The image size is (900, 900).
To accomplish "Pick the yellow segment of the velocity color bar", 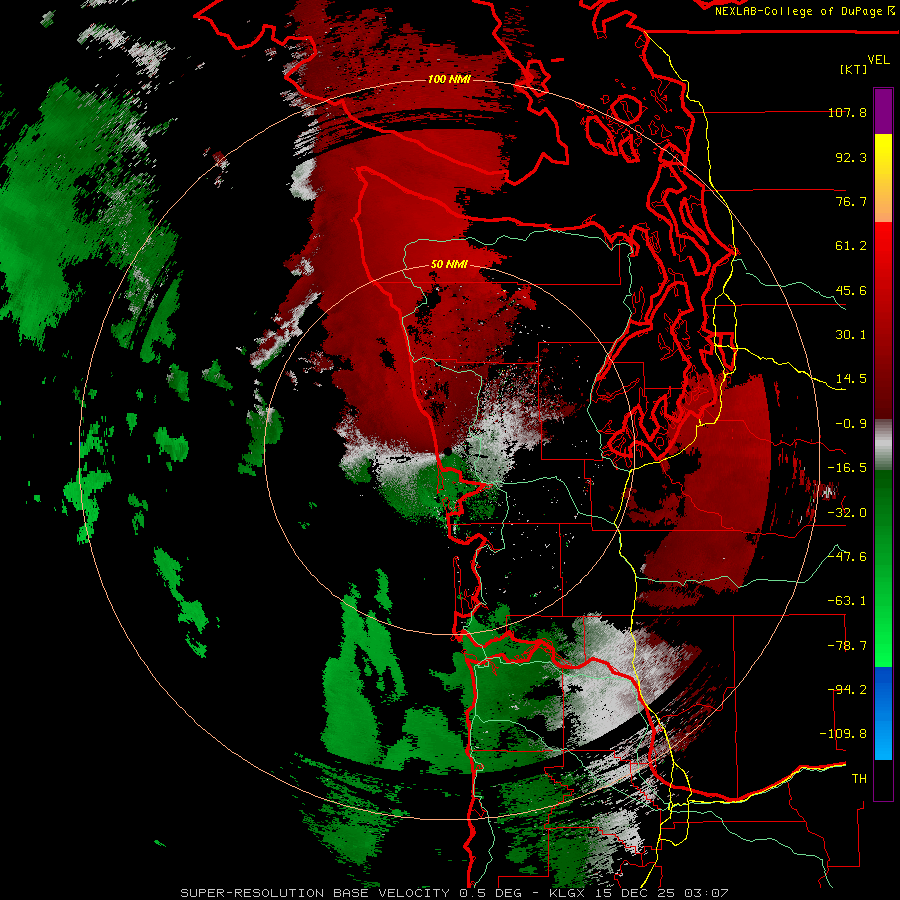I will coord(883,155).
